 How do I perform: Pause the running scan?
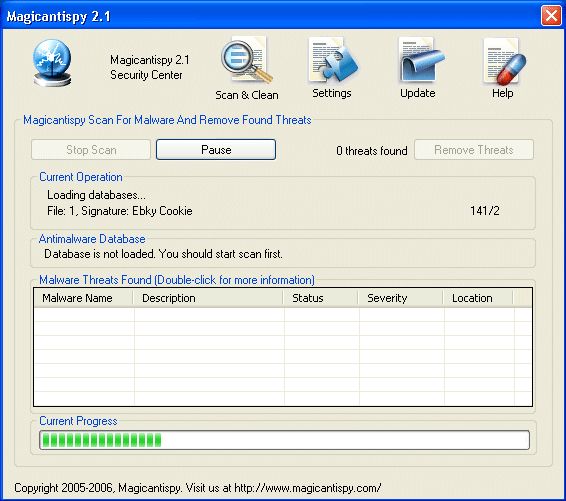pyautogui.click(x=216, y=149)
